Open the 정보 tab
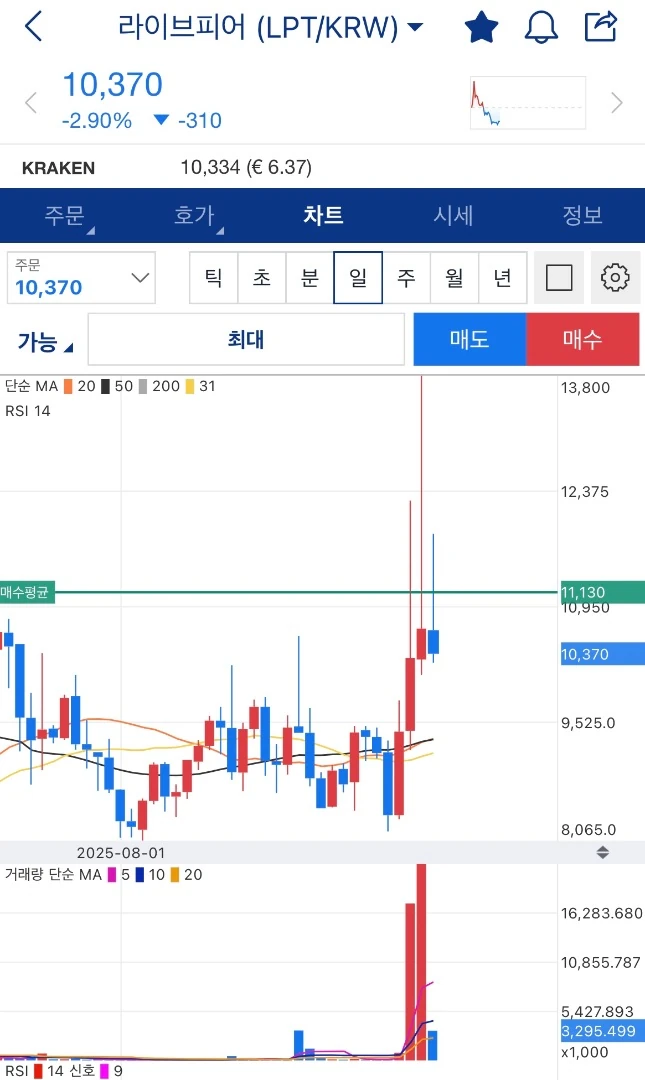Image resolution: width=645 pixels, height=1080 pixels. (582, 216)
